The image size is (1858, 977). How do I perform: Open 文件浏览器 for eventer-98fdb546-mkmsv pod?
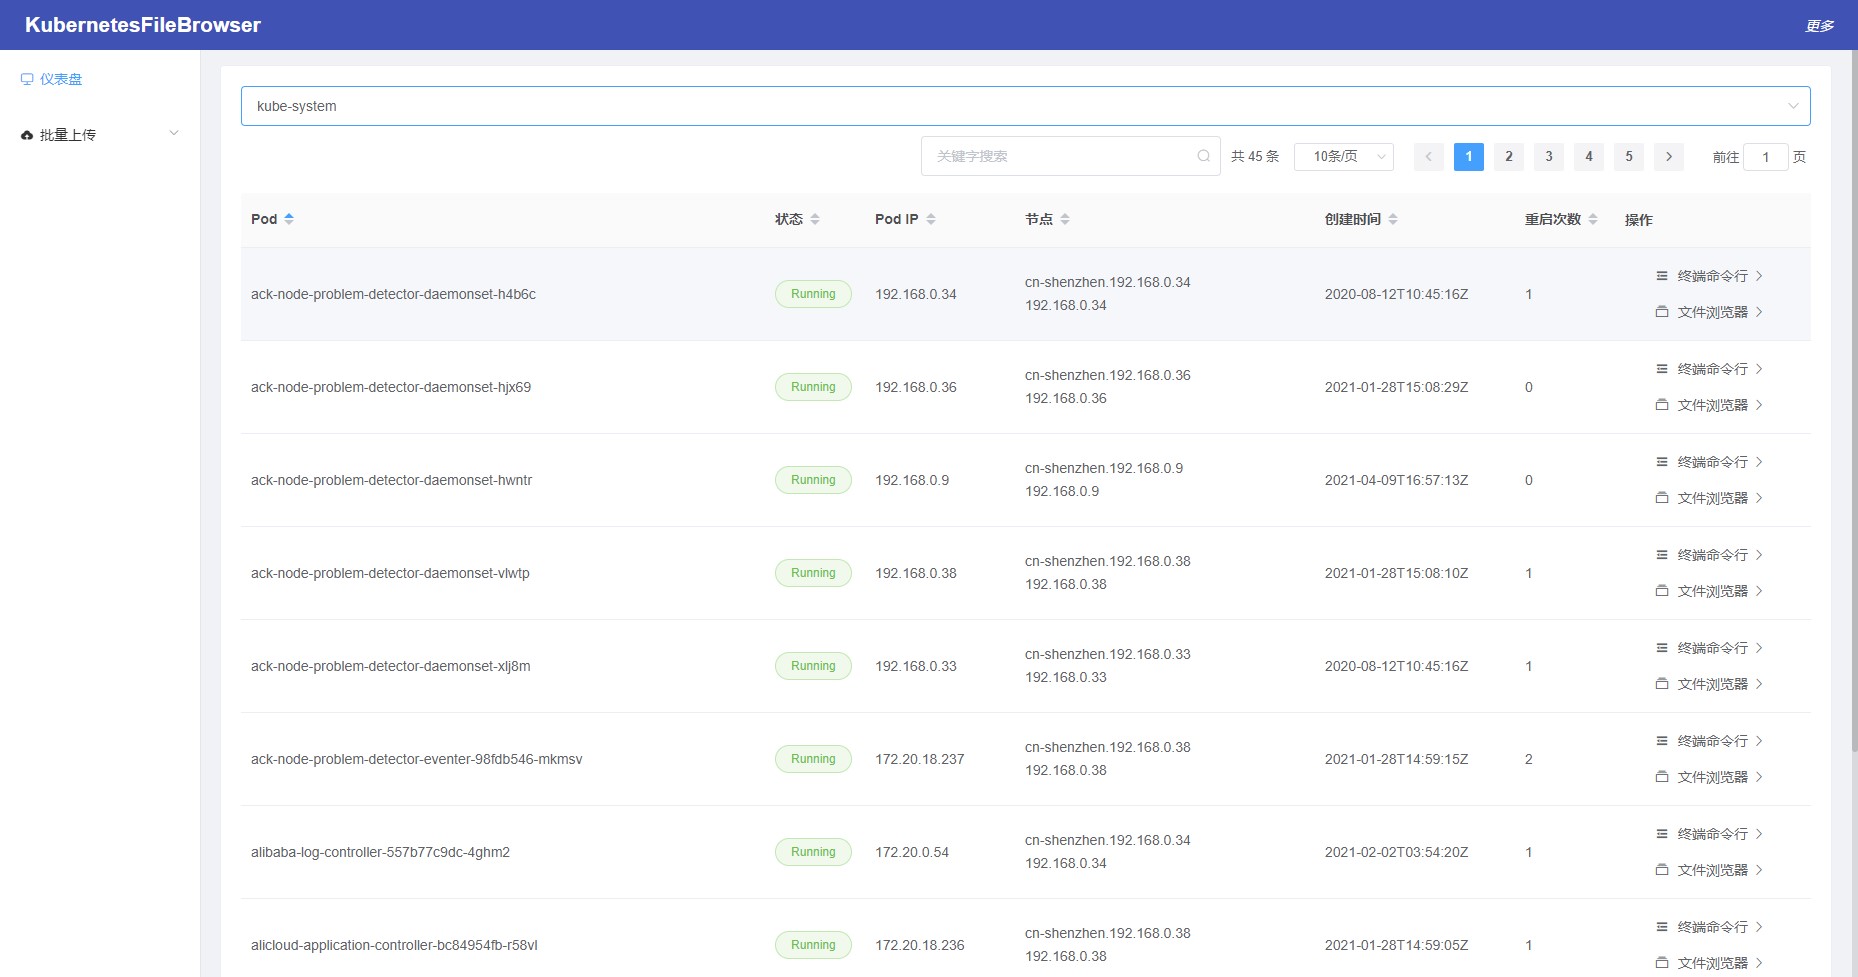click(x=1710, y=777)
